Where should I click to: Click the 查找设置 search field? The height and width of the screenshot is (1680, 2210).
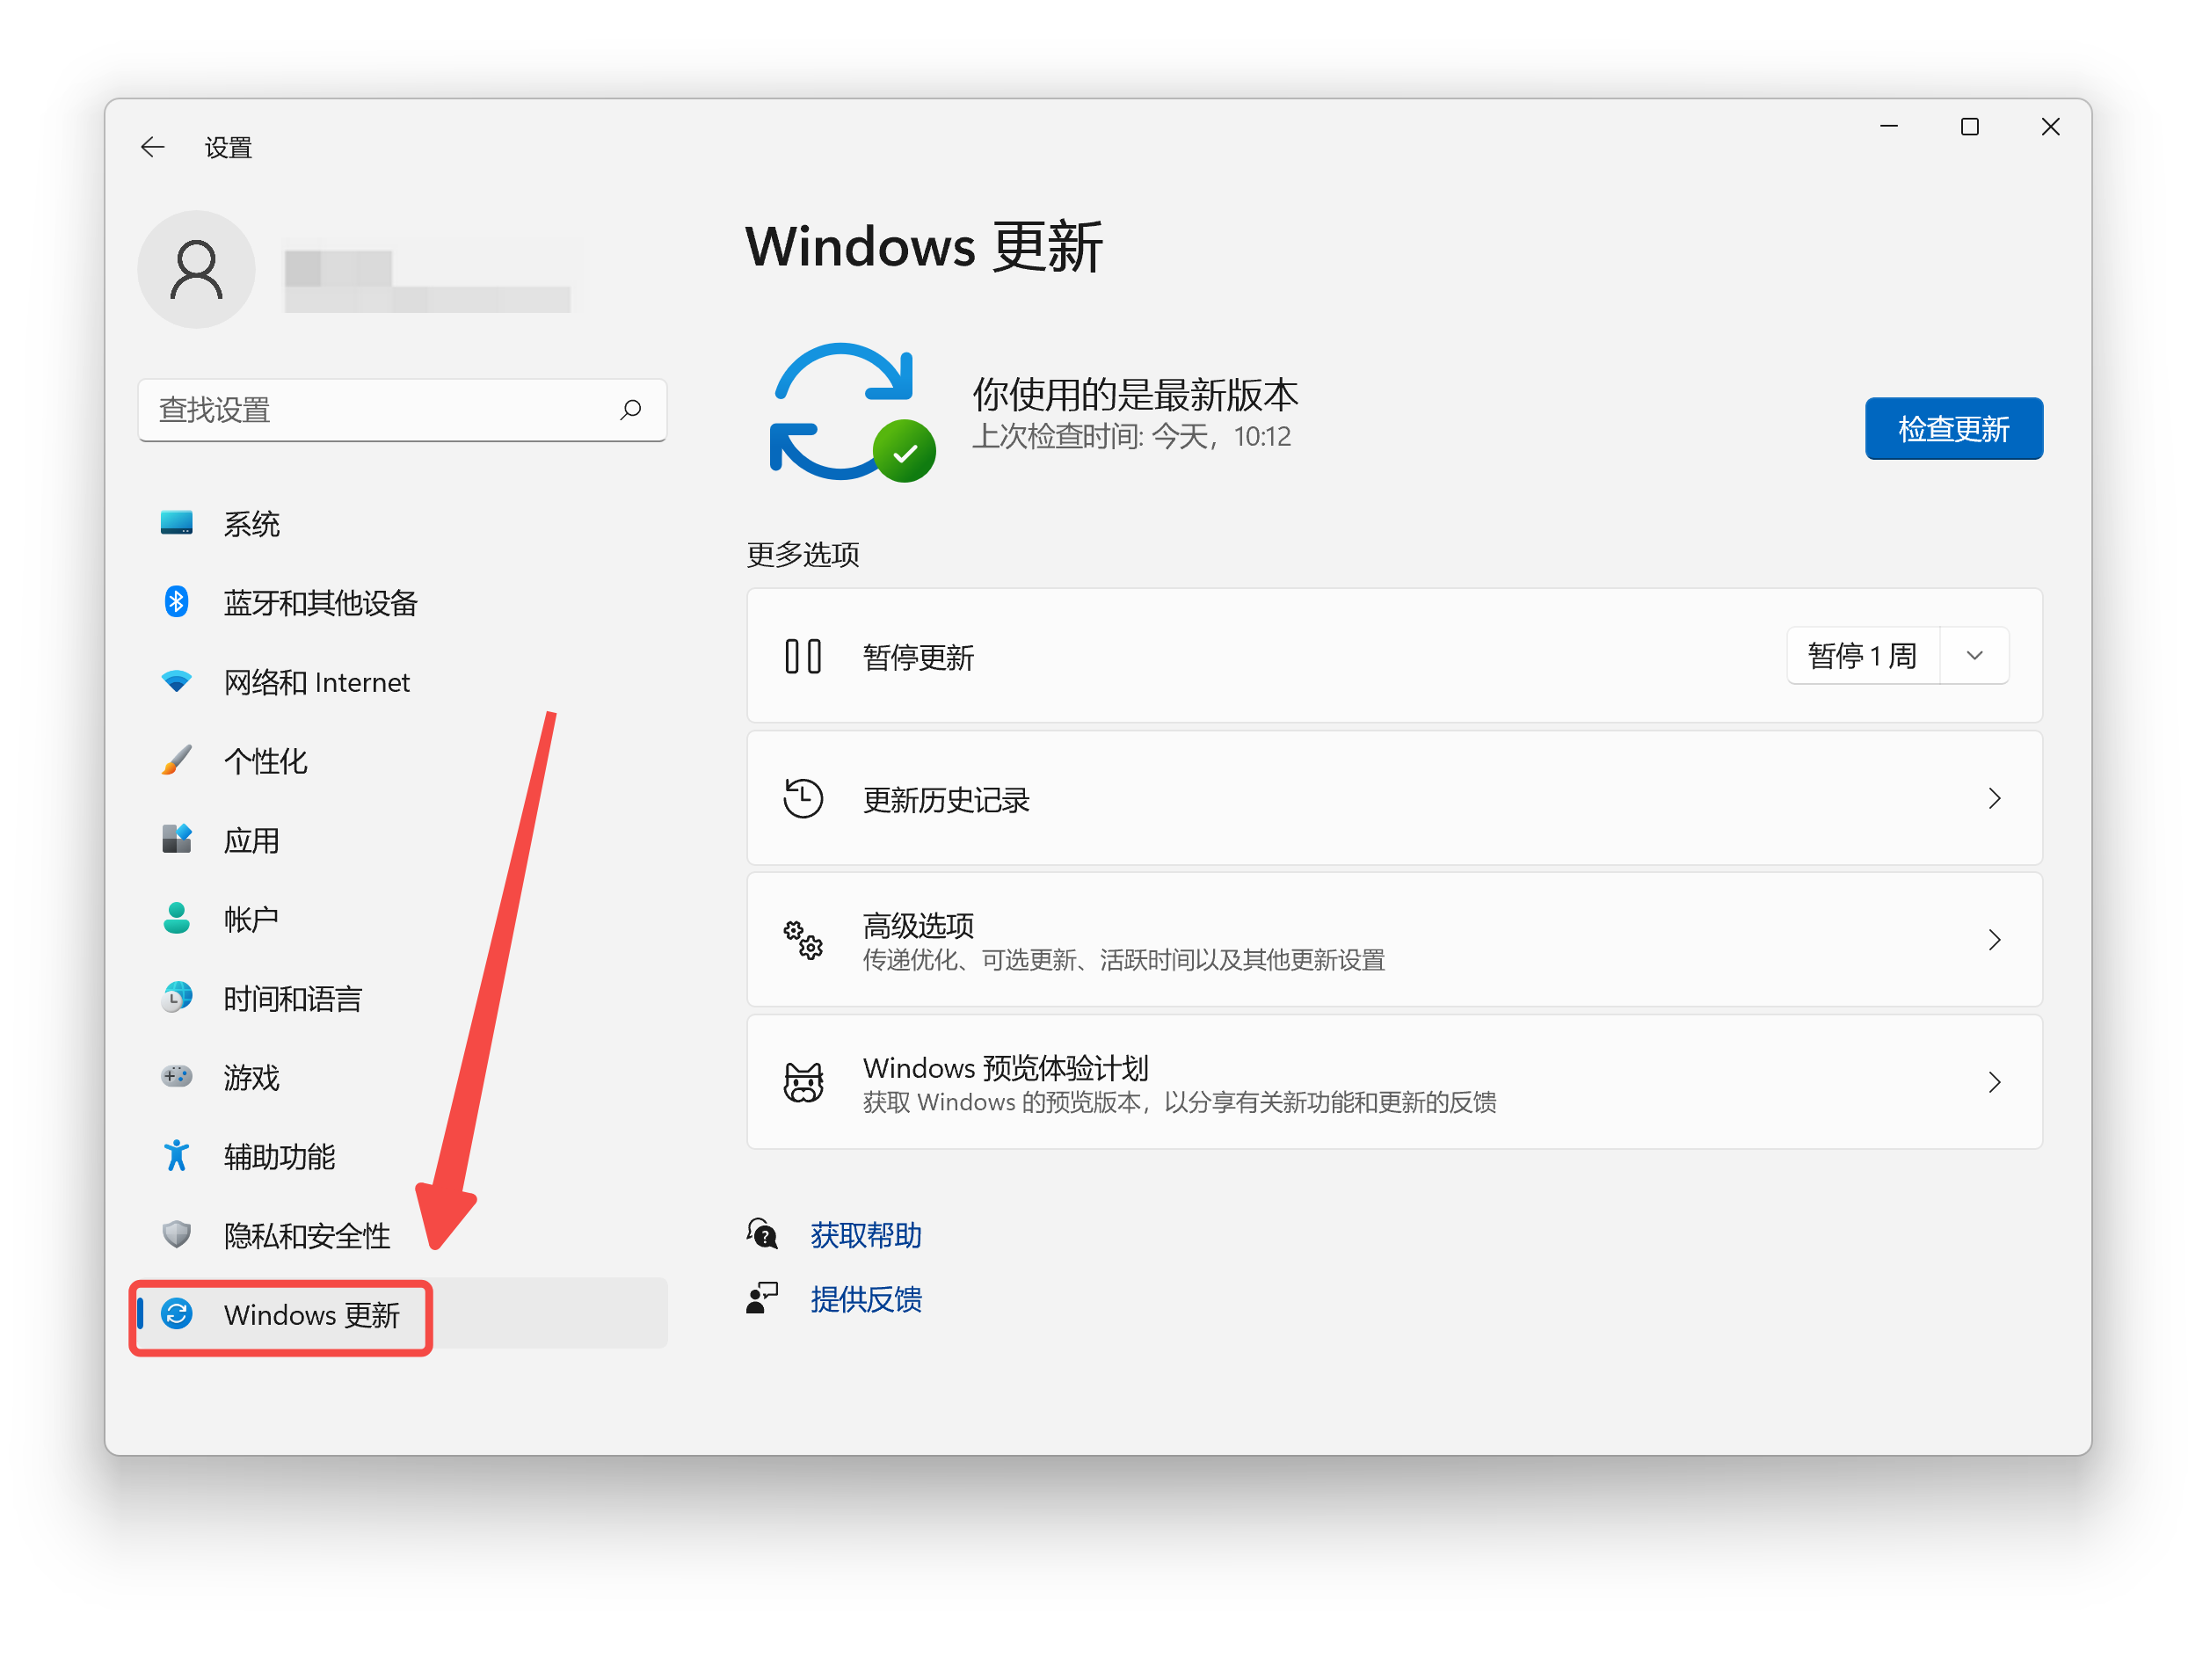coord(402,410)
